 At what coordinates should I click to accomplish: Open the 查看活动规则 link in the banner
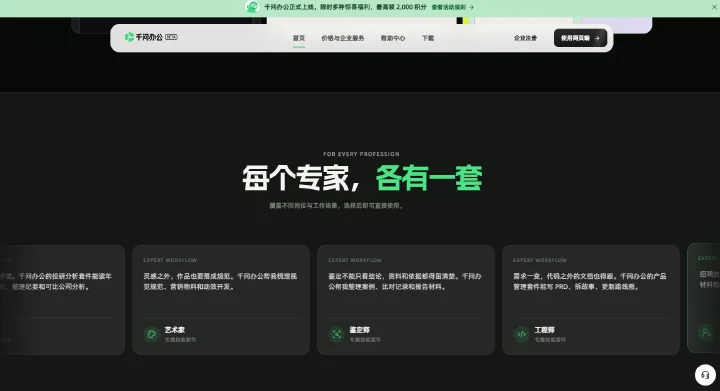click(x=452, y=7)
